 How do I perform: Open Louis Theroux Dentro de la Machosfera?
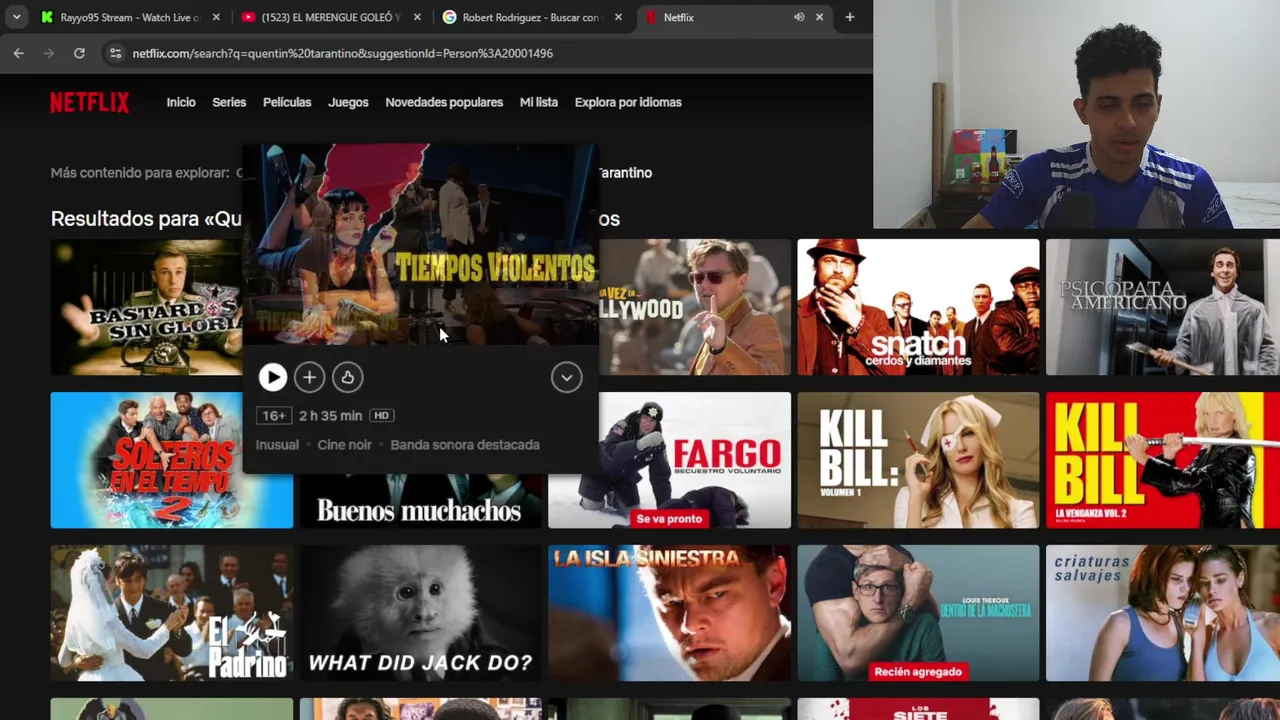918,613
